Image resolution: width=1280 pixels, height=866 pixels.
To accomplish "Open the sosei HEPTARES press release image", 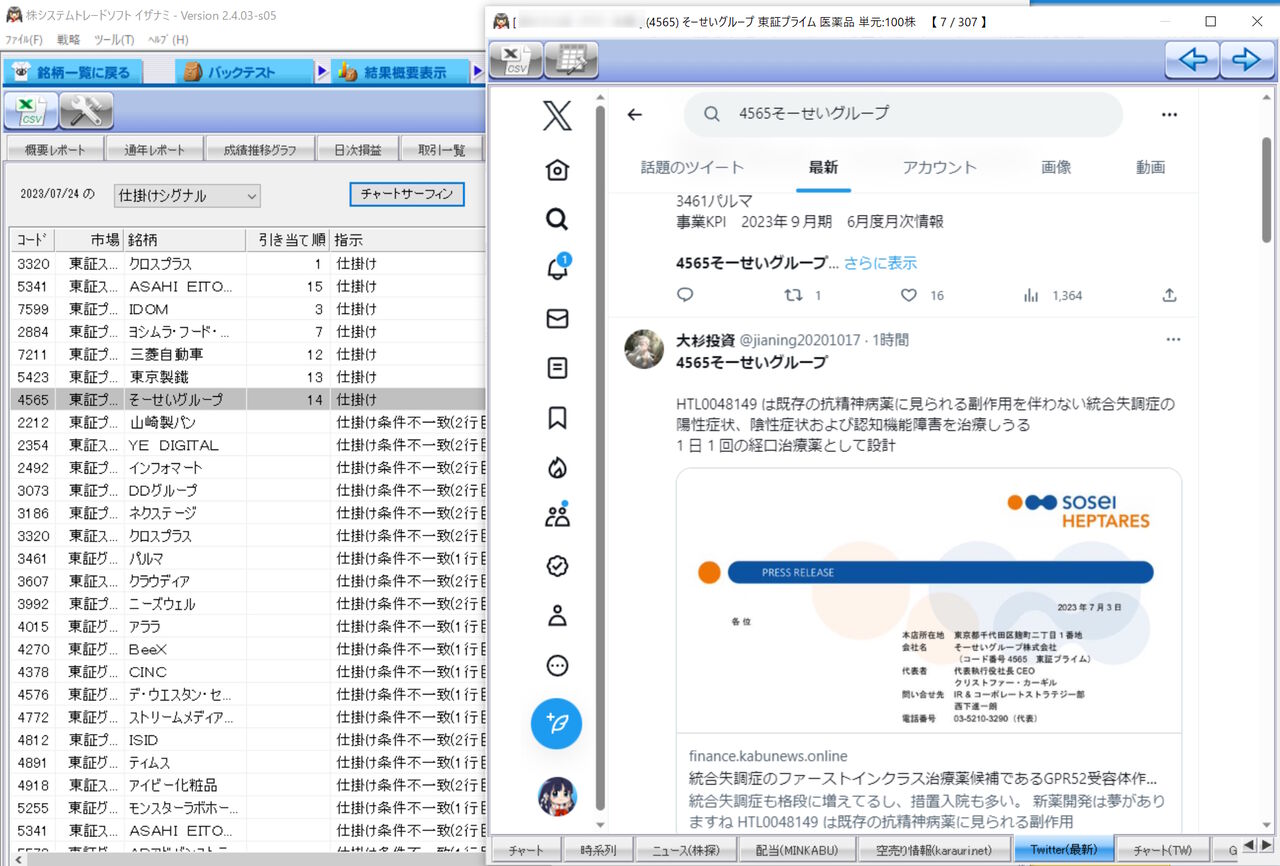I will click(929, 600).
